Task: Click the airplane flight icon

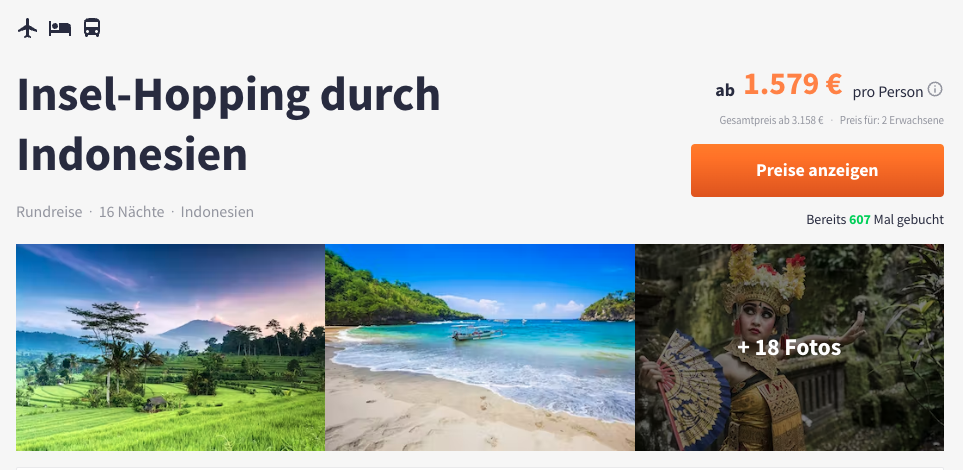Action: point(28,28)
